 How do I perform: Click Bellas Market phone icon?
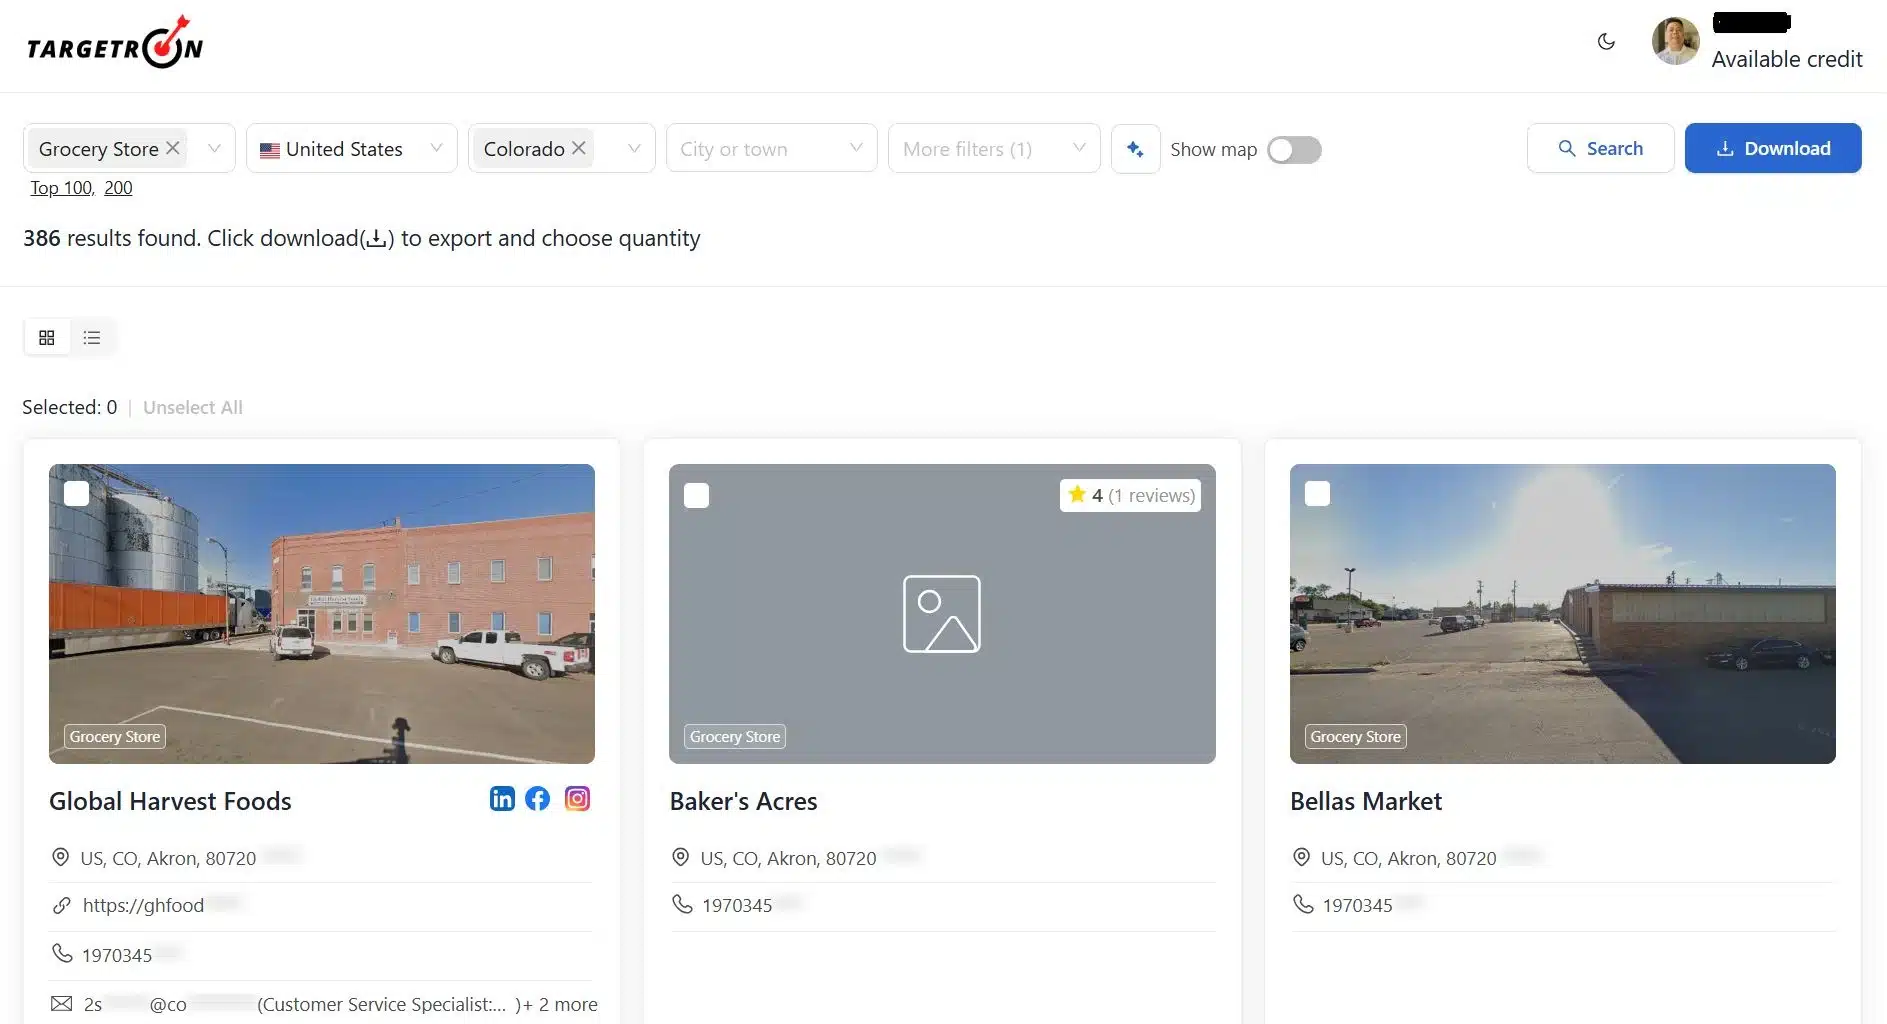click(x=1303, y=904)
